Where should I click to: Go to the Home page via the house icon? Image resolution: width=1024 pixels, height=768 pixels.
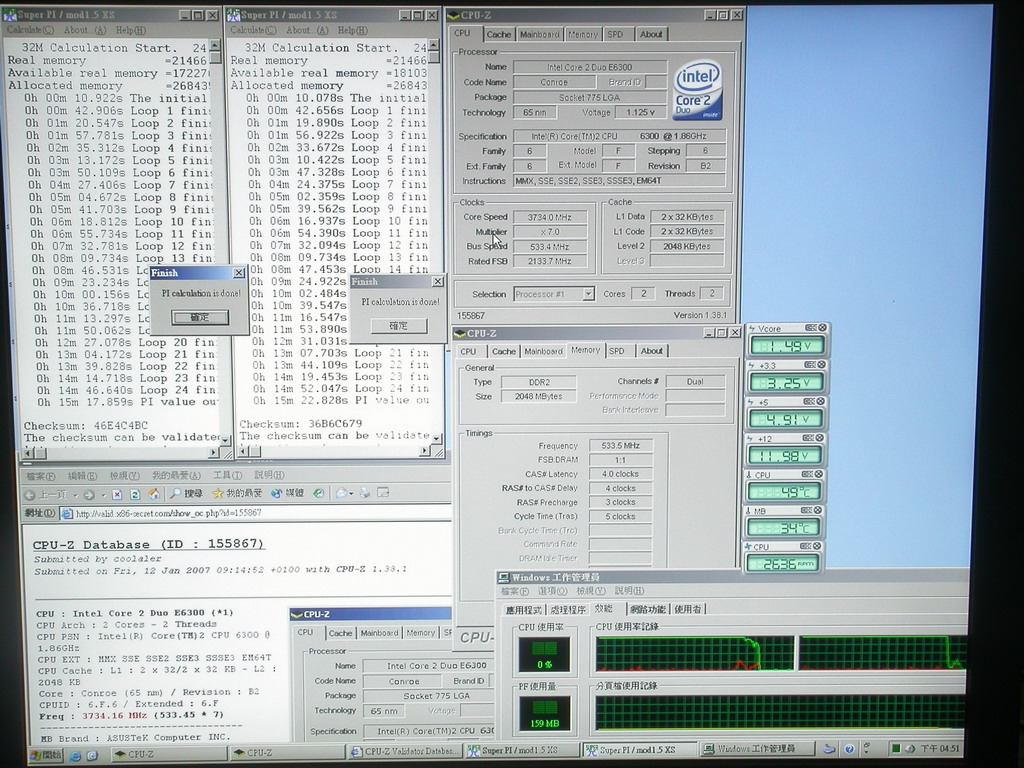153,494
